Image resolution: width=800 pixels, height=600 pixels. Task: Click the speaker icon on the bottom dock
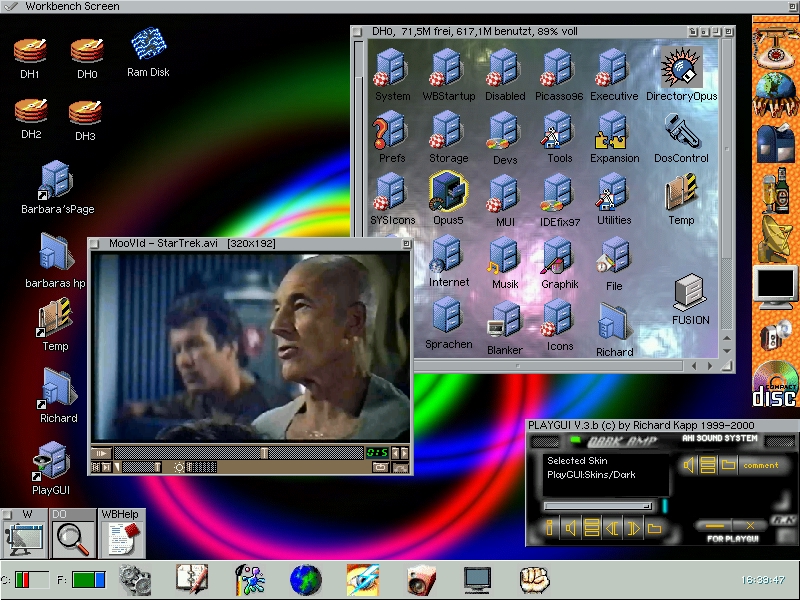pyautogui.click(x=420, y=578)
